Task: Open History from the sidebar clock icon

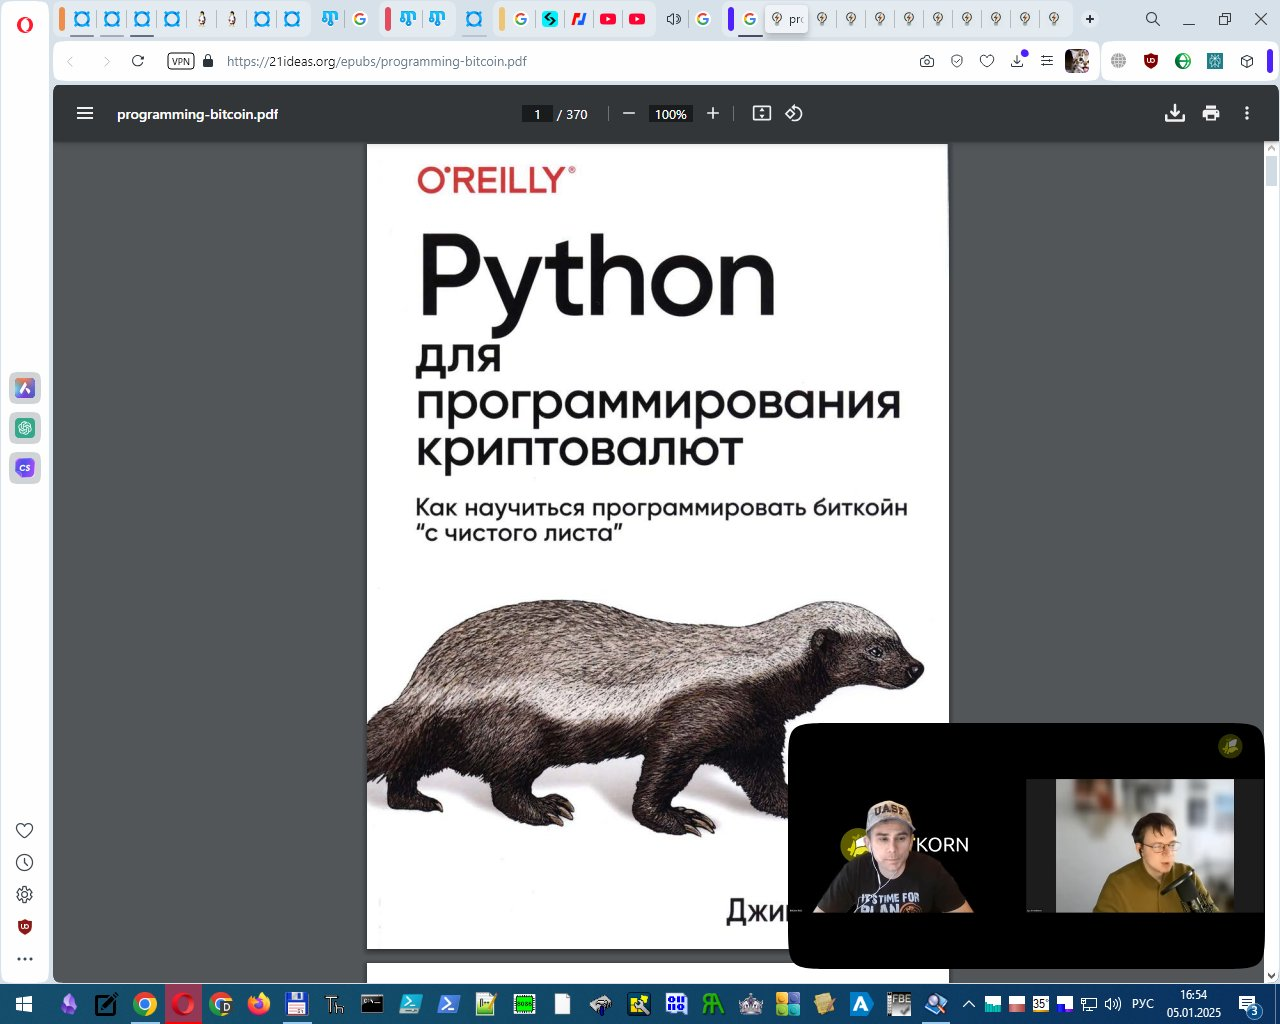Action: 25,862
